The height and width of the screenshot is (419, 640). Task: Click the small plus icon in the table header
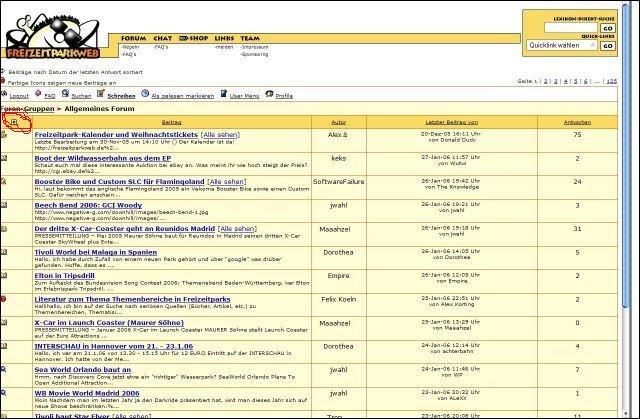14,122
